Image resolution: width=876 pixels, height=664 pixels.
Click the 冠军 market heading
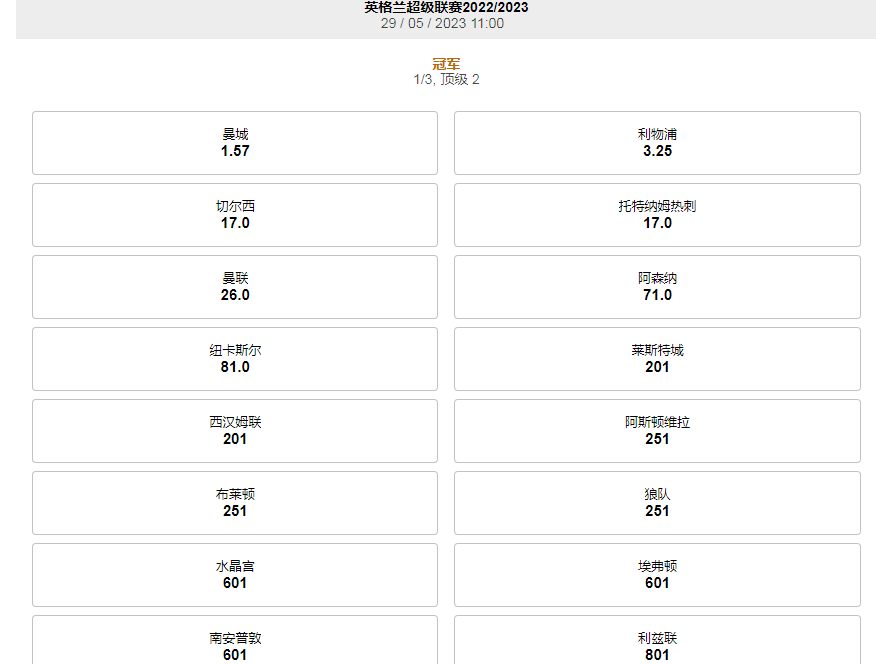point(446,64)
